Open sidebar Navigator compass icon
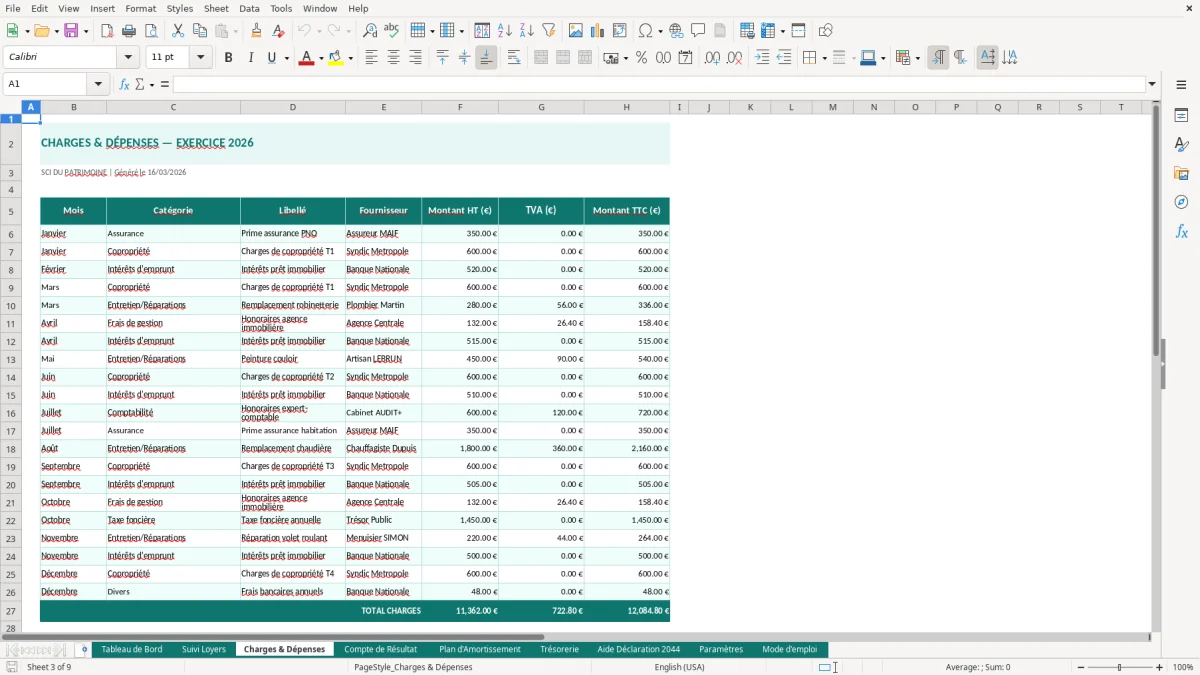 pyautogui.click(x=1181, y=202)
